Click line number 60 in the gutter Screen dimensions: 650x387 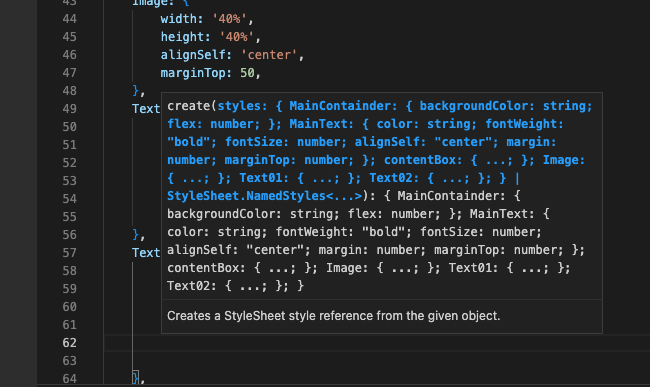[70, 307]
